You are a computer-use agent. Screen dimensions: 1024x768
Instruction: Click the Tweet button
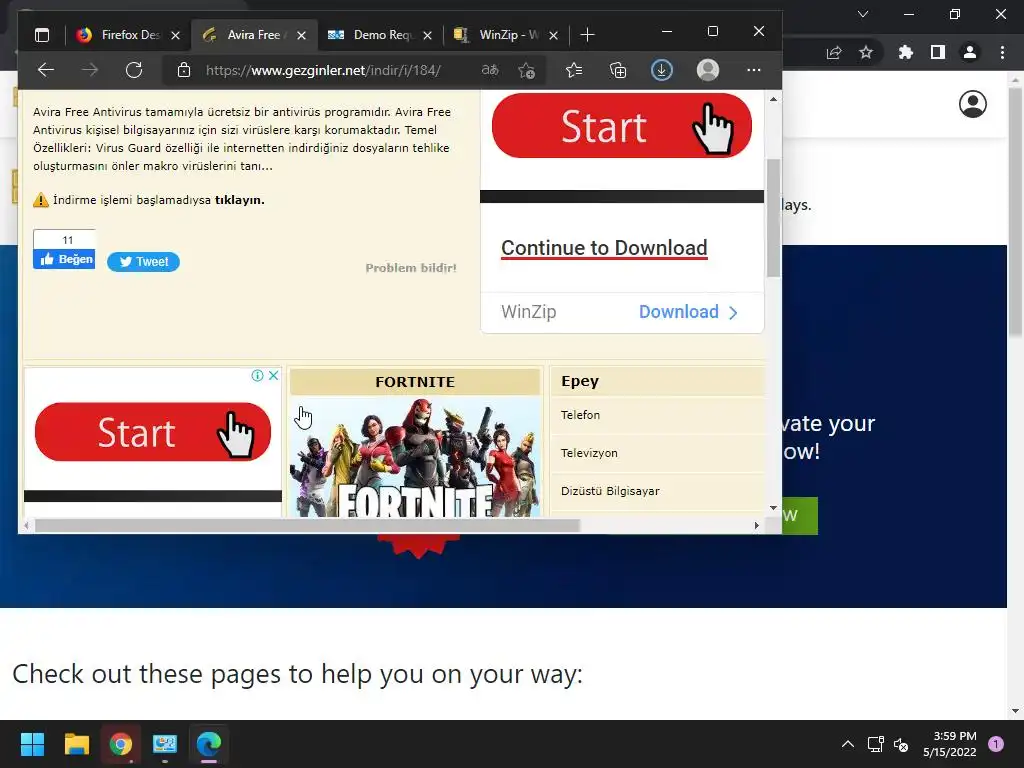click(143, 262)
